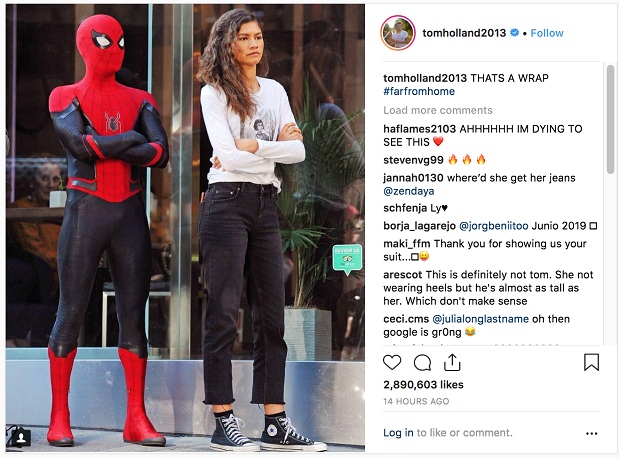This screenshot has height=458, width=620.
Task: Open the three-dot more options menu
Action: coord(592,433)
